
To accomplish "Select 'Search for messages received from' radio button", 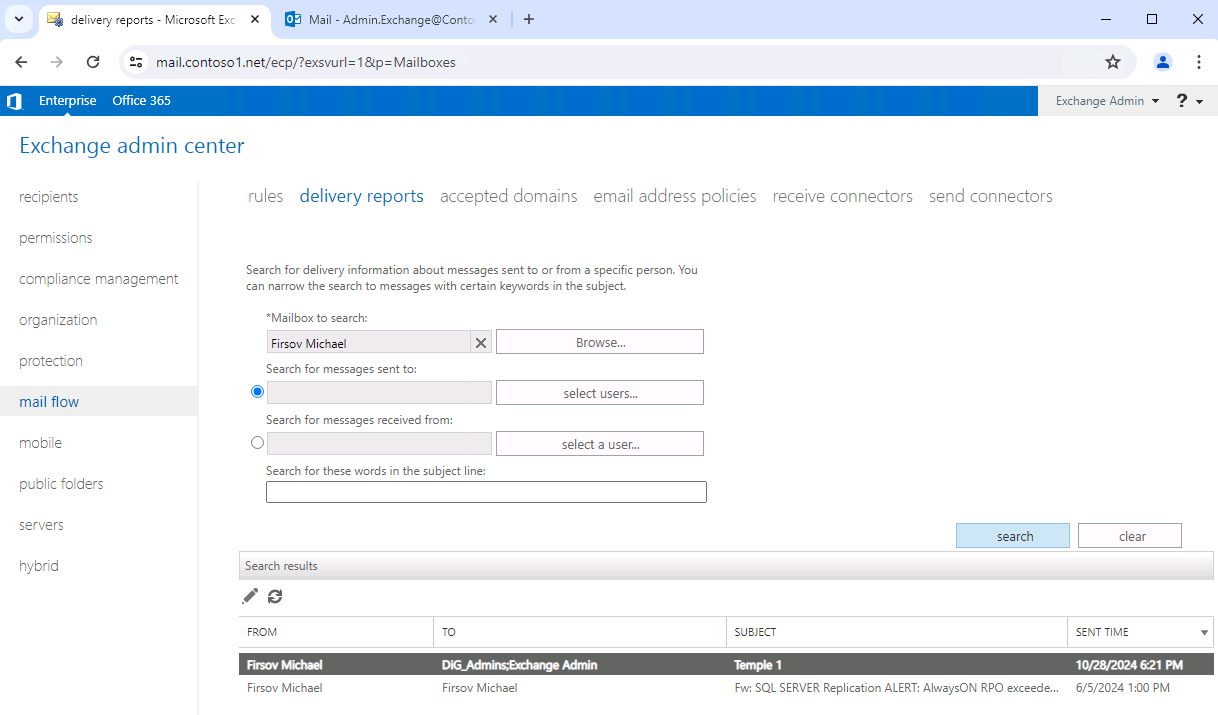I will pos(258,442).
